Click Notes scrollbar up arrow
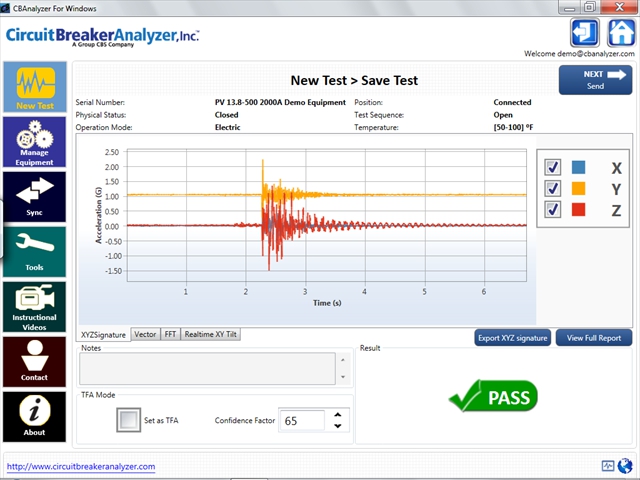This screenshot has width=640, height=480. click(x=343, y=360)
